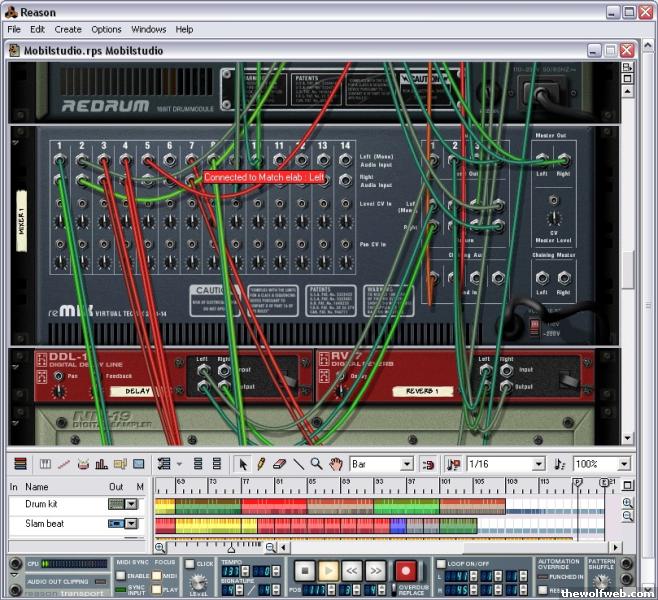Select the arrow selection tool

[x=242, y=464]
